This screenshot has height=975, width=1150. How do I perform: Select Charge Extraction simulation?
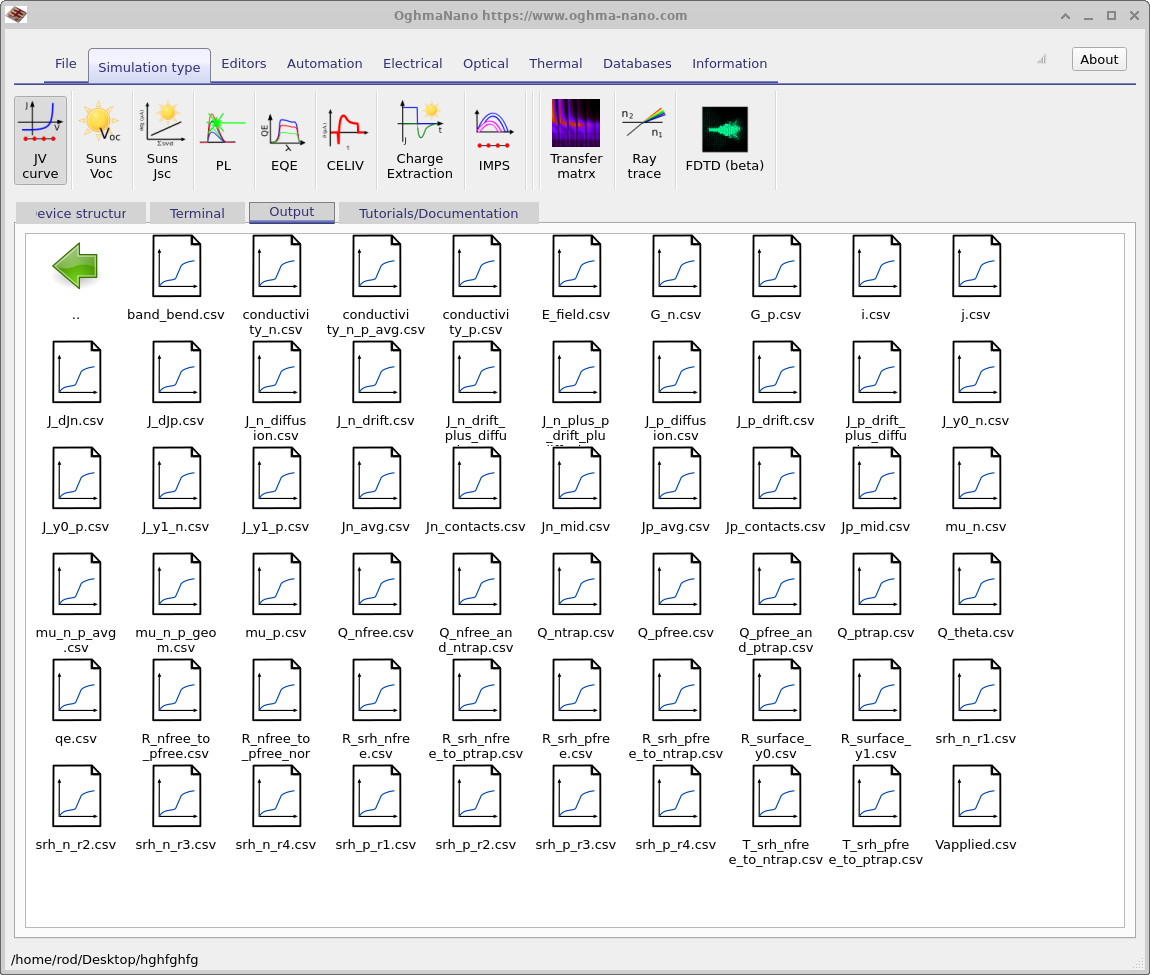(420, 140)
